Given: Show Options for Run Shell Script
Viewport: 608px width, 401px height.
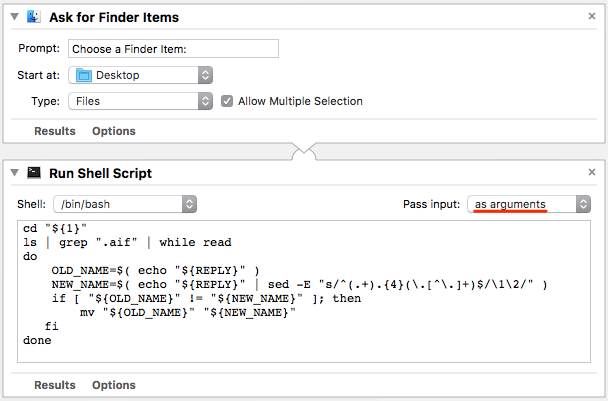Looking at the screenshot, I should (113, 385).
